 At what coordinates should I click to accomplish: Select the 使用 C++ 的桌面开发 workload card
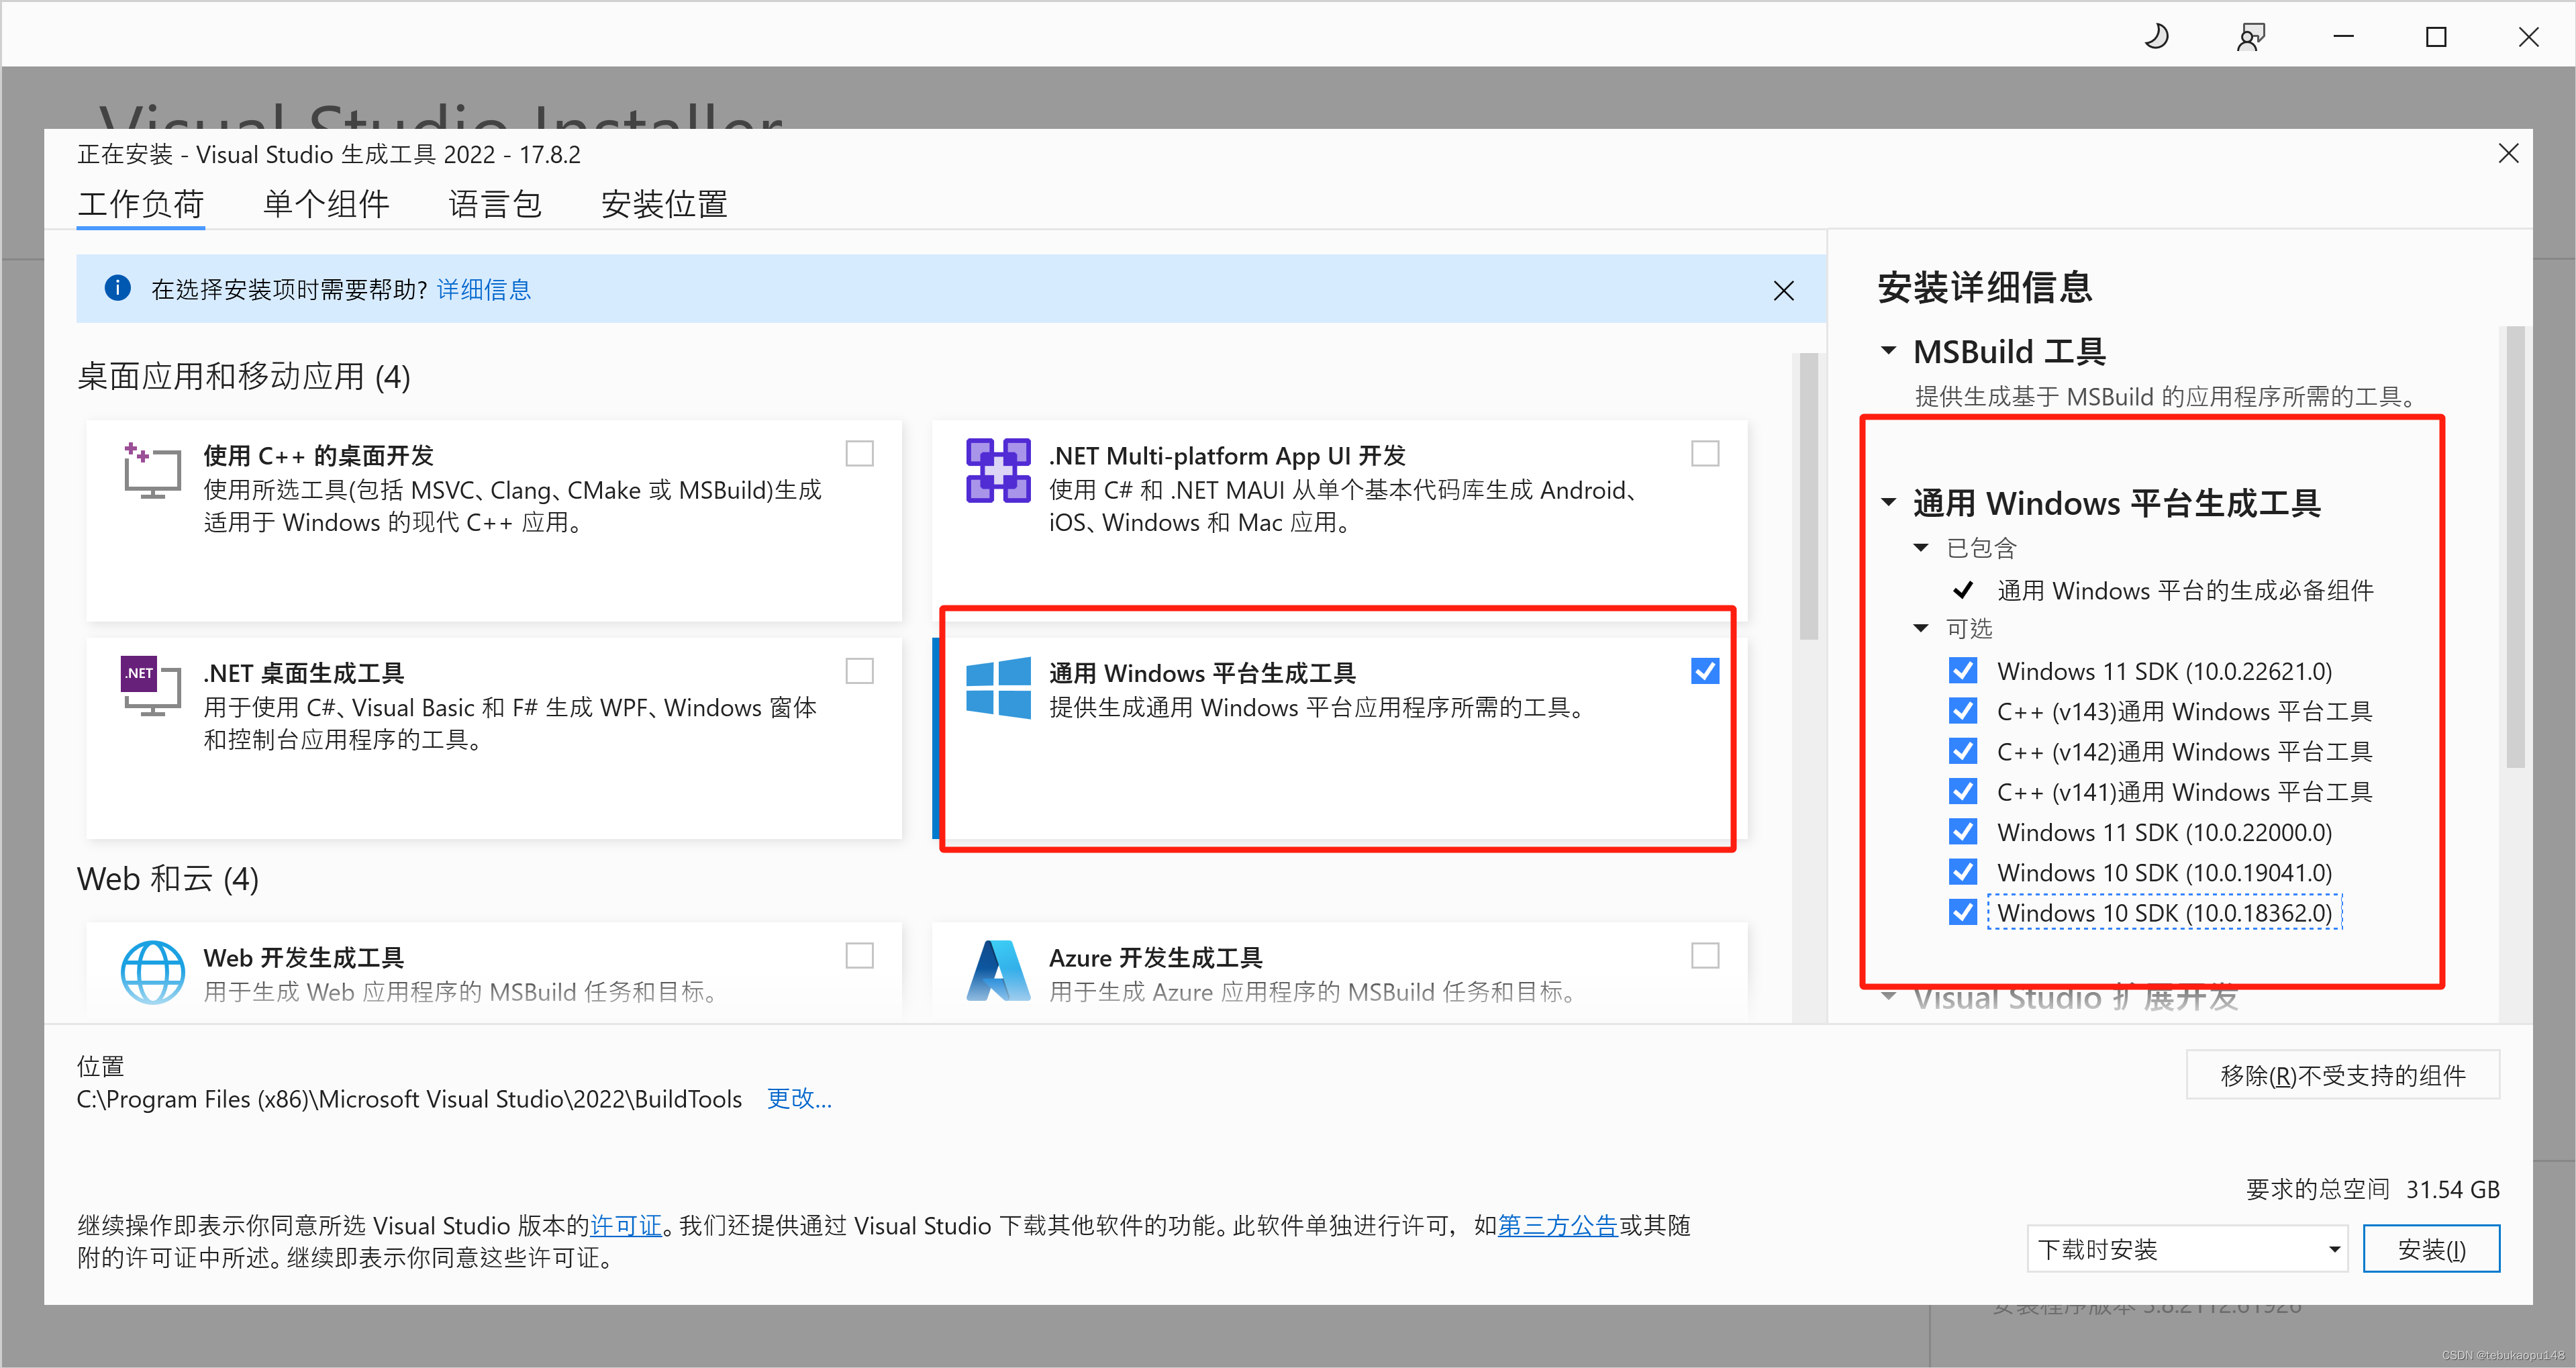(494, 520)
